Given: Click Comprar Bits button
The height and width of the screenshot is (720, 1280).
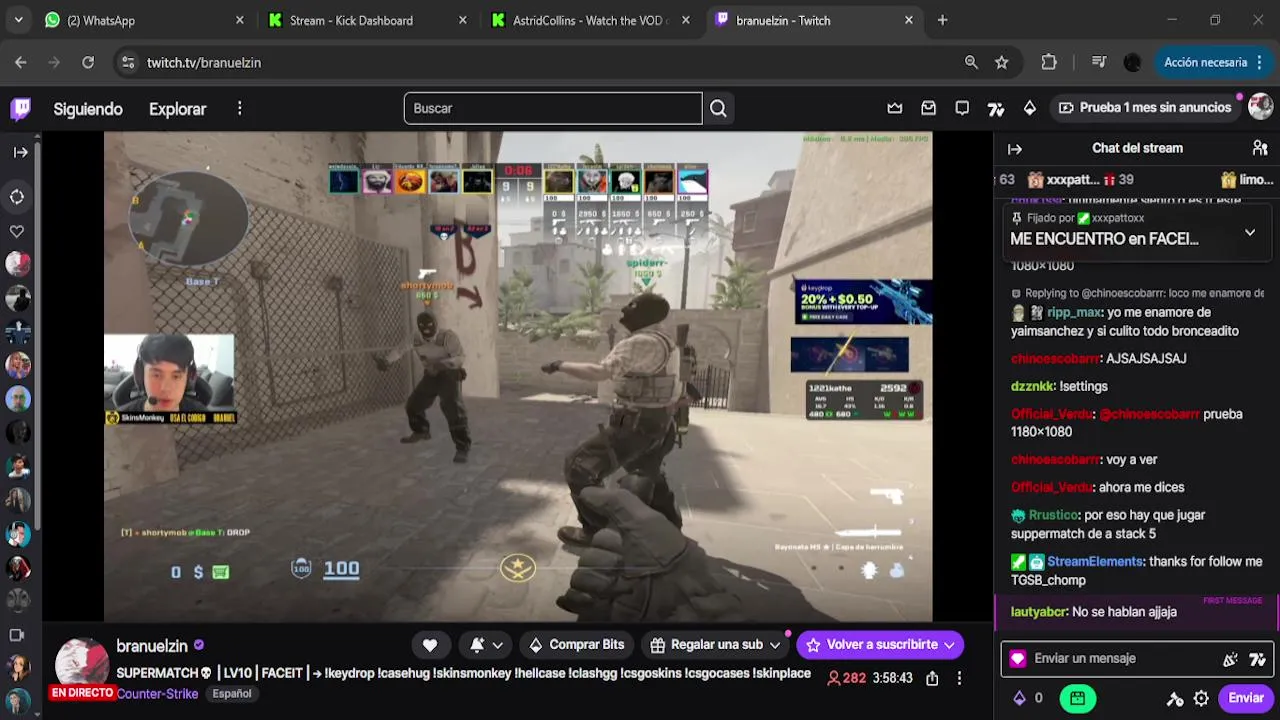Looking at the screenshot, I should click(x=576, y=645).
